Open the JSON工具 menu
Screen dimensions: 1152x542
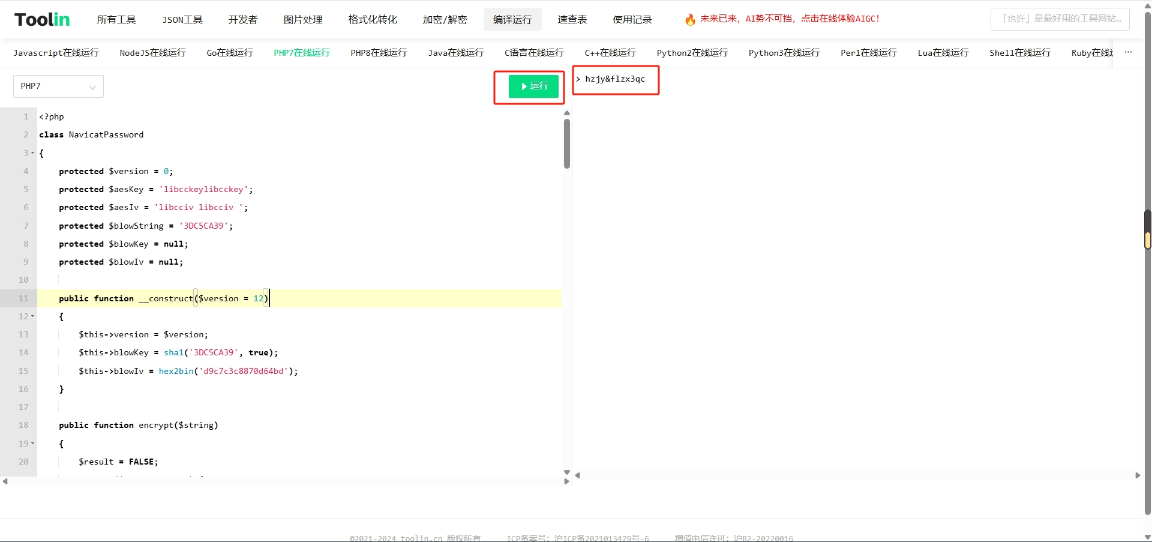click(x=182, y=19)
